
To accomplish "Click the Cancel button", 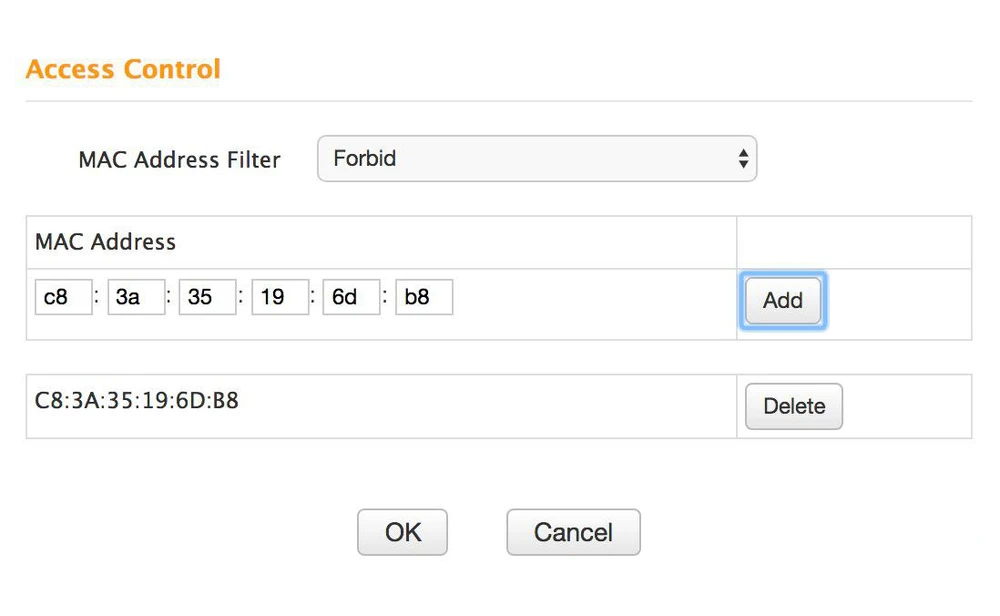I will pyautogui.click(x=573, y=532).
